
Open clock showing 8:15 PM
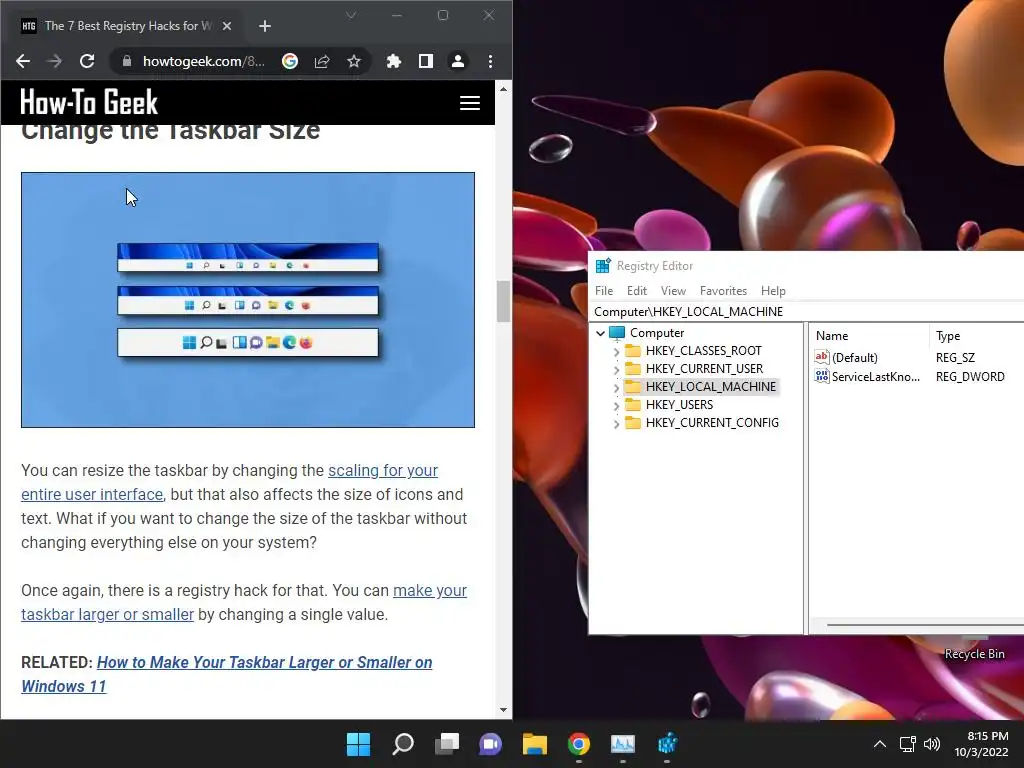click(981, 744)
